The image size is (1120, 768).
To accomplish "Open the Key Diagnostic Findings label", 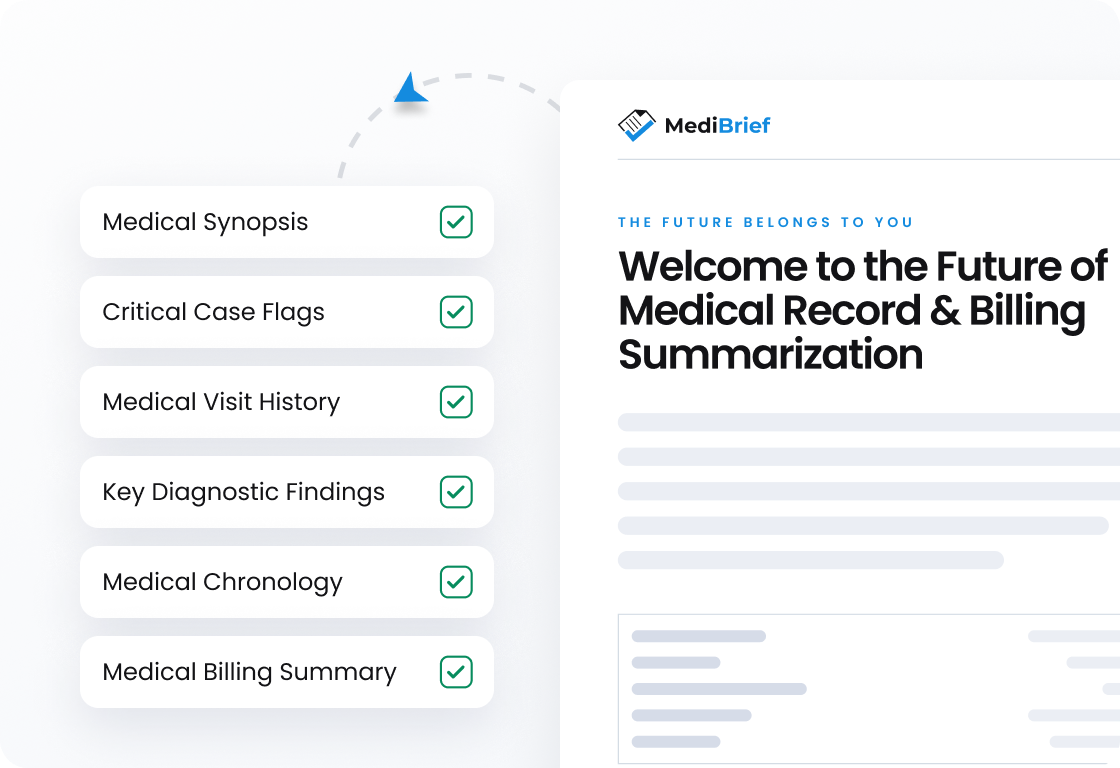I will point(243,492).
